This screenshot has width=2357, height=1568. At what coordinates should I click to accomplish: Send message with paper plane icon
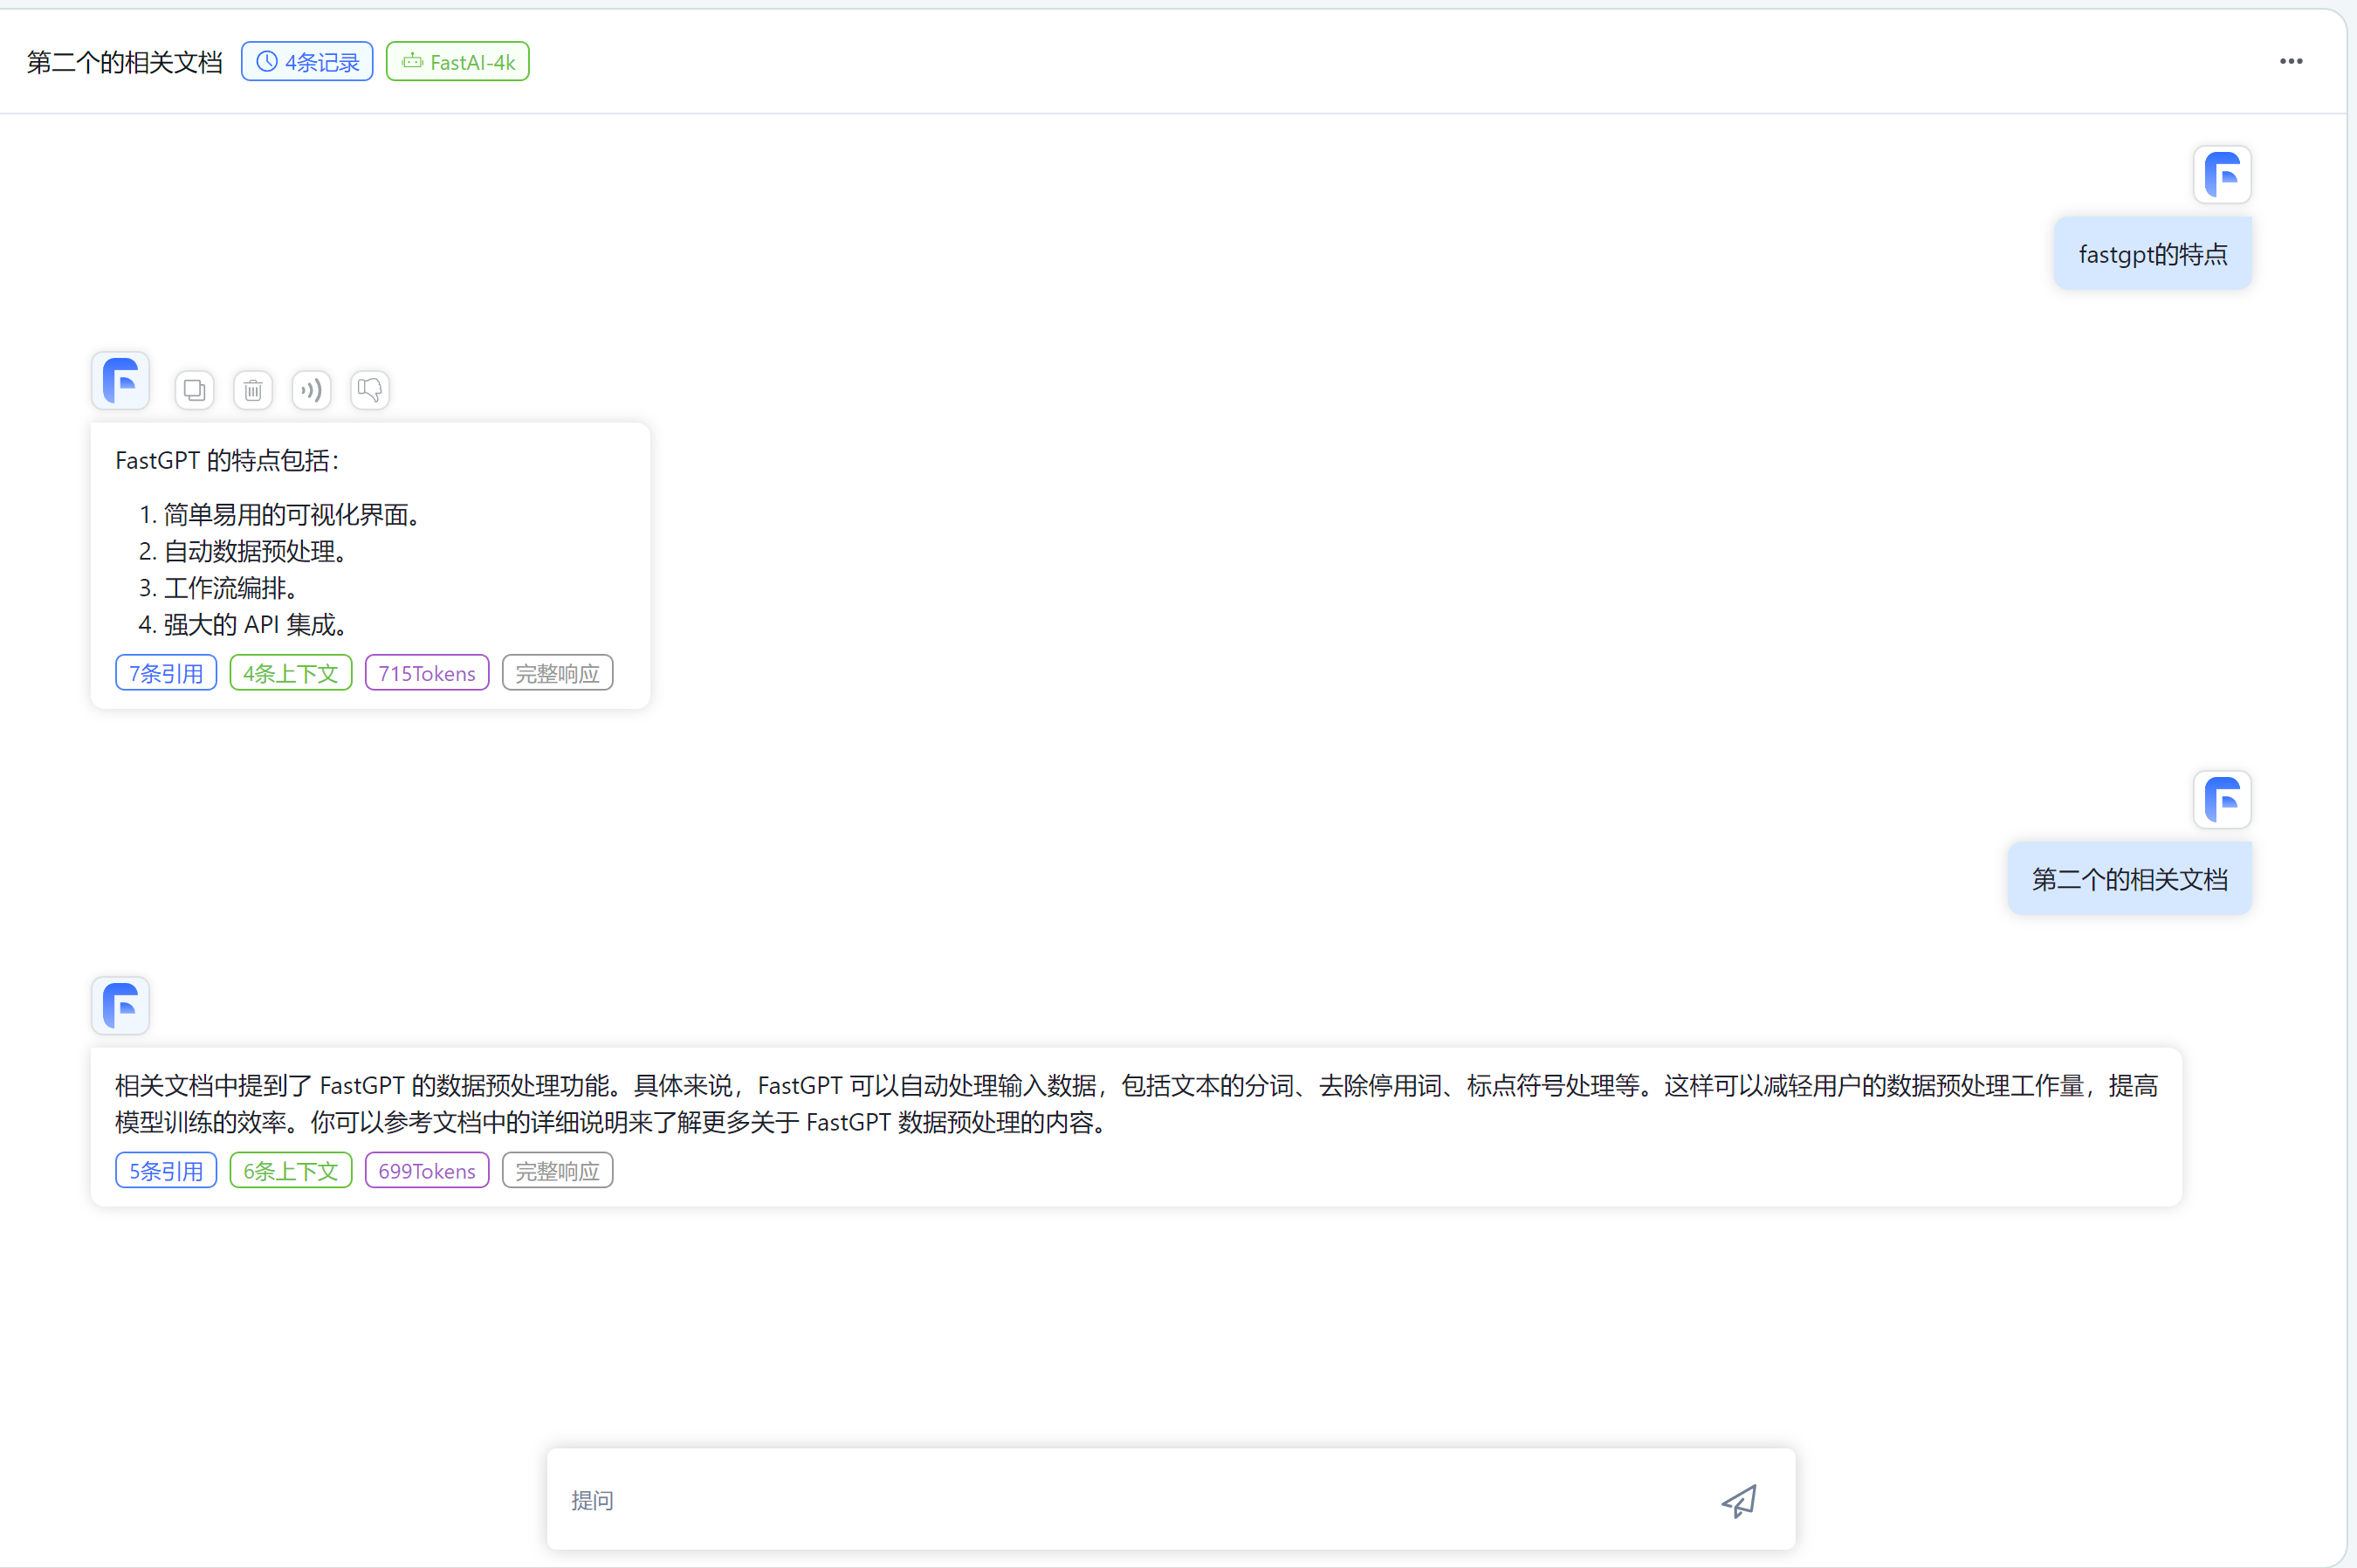coord(1738,1500)
